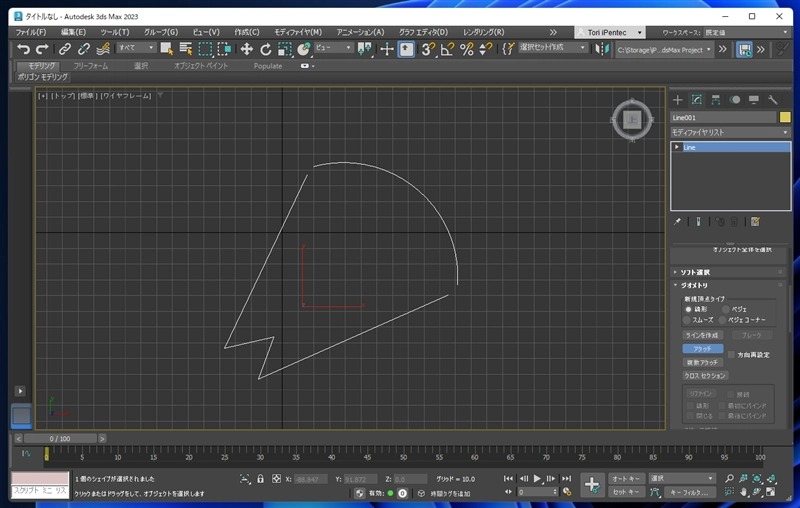
Task: Select the Move tool in the toolbar
Action: [x=246, y=48]
